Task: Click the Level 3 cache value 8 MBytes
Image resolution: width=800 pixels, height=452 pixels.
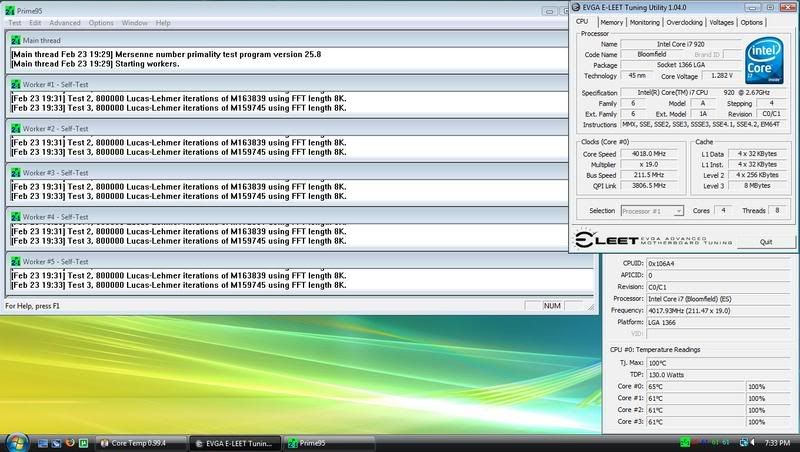Action: coord(757,186)
